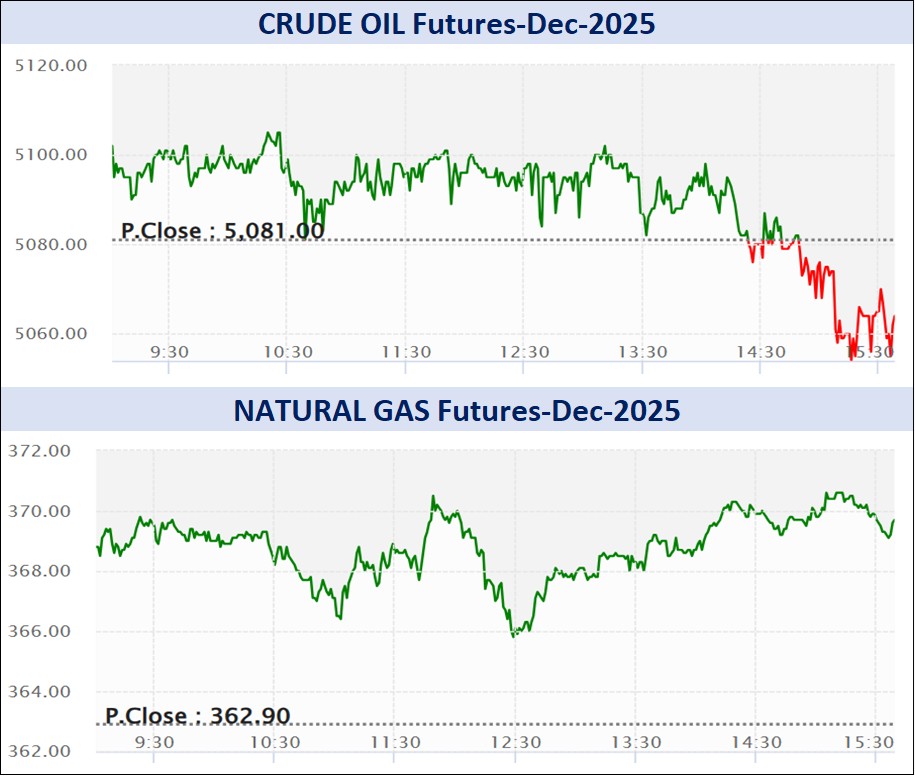
Task: Click 13:30 on the natural gas time axis
Action: pyautogui.click(x=636, y=742)
